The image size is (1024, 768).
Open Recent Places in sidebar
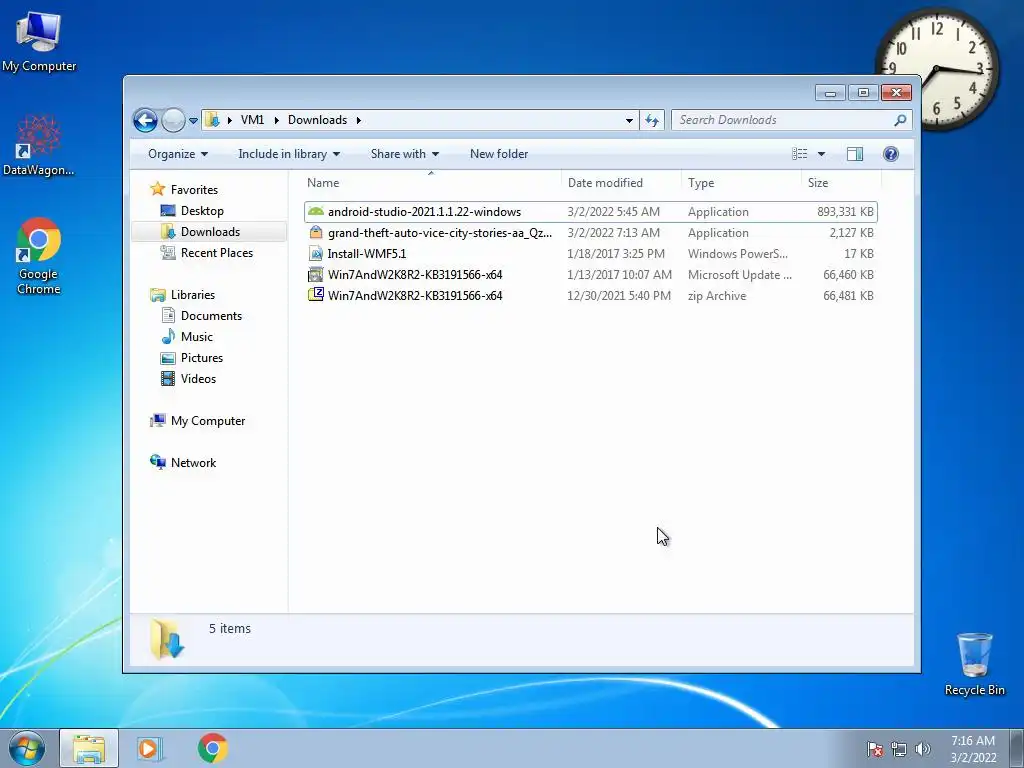[x=216, y=253]
